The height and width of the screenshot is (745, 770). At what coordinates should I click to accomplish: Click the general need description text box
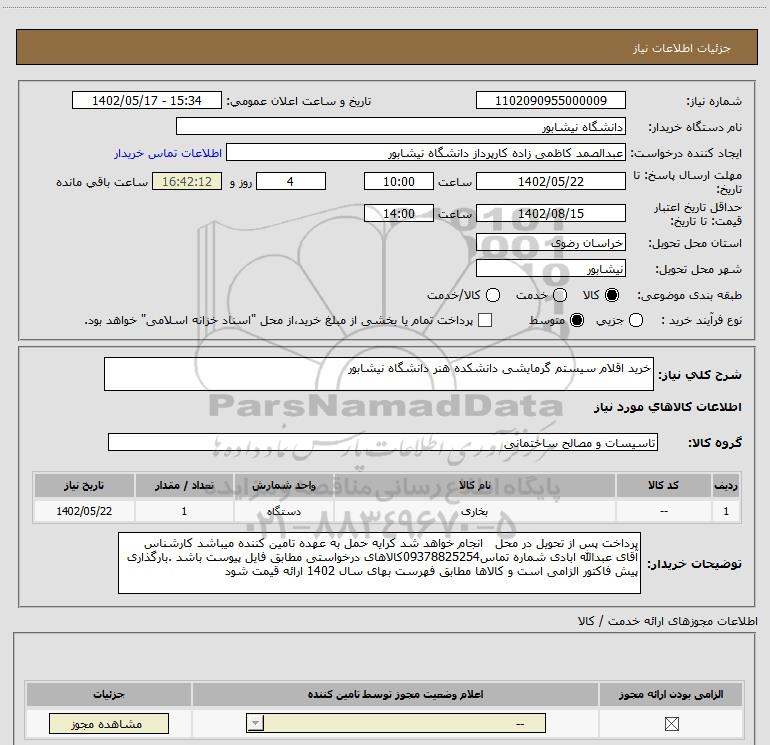click(x=379, y=374)
